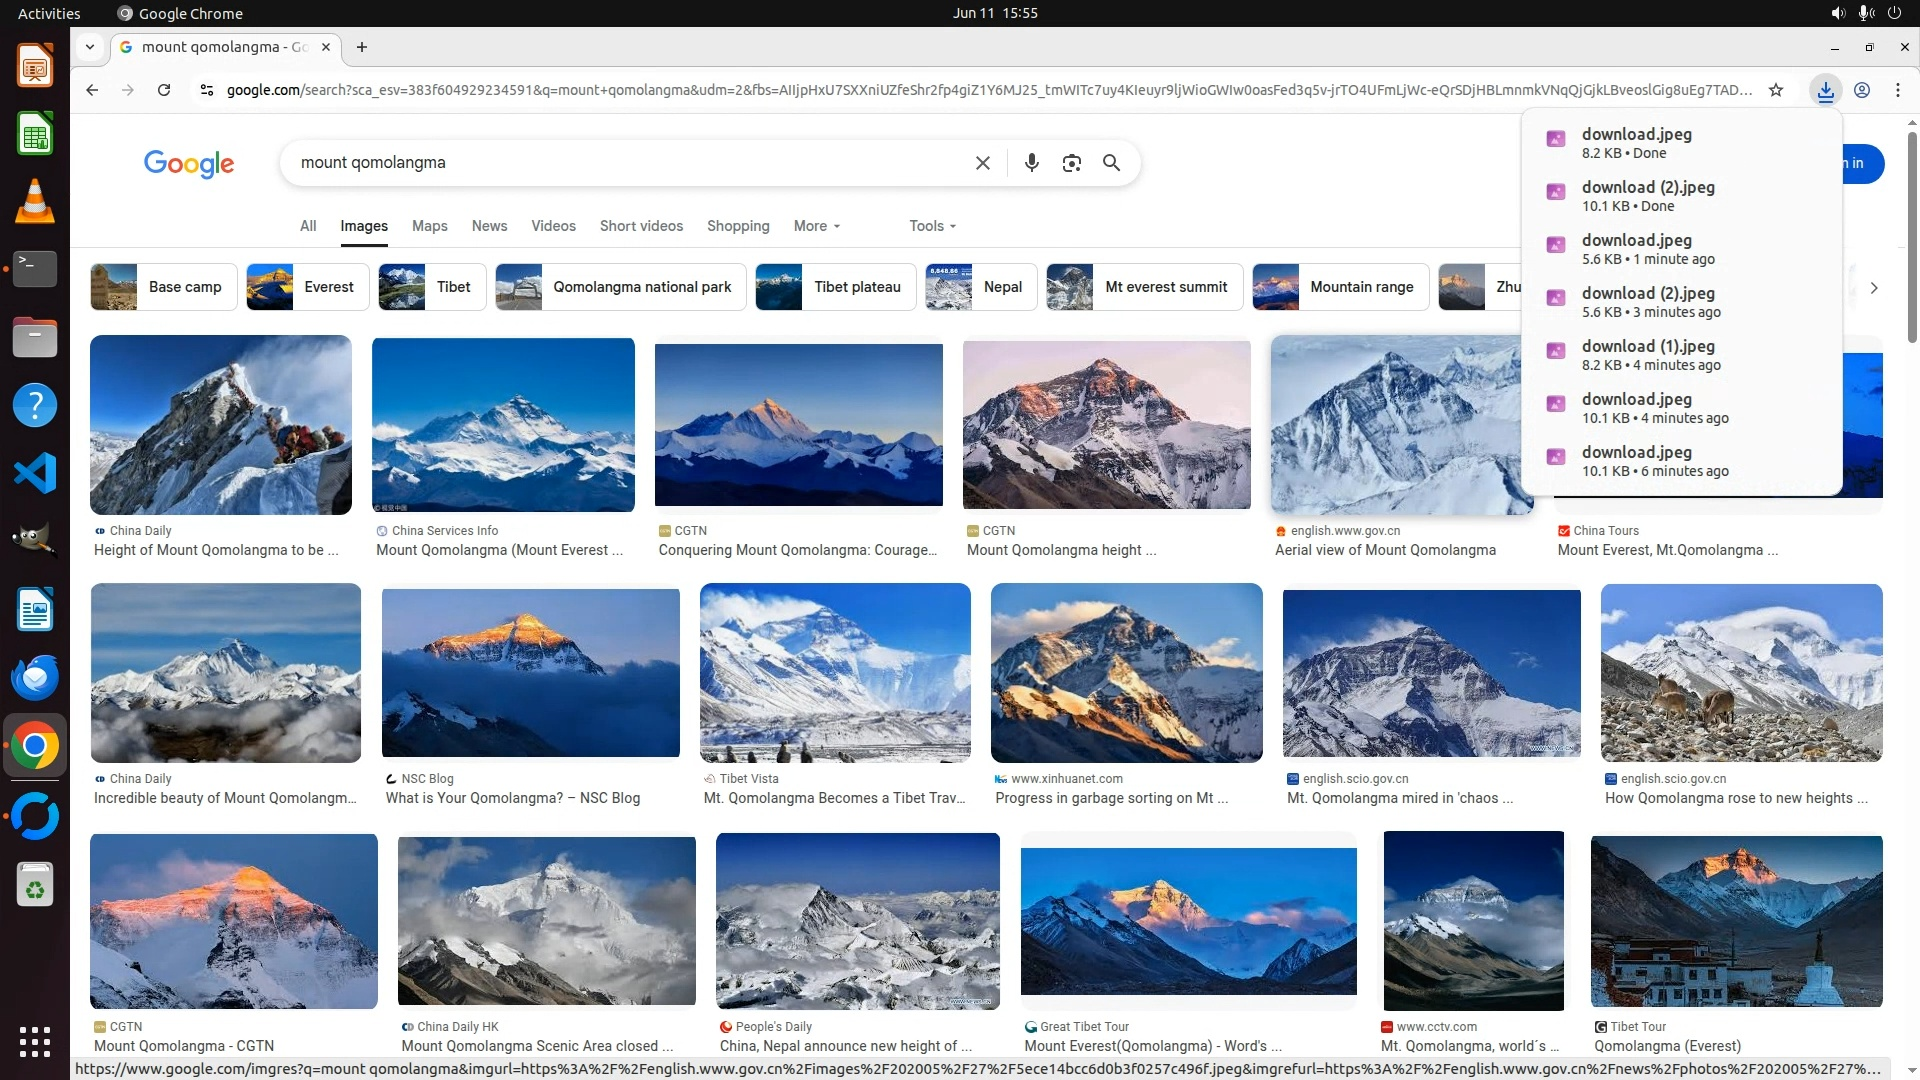Viewport: 1920px width, 1080px height.
Task: Click the voice search microphone icon
Action: pyautogui.click(x=1031, y=163)
